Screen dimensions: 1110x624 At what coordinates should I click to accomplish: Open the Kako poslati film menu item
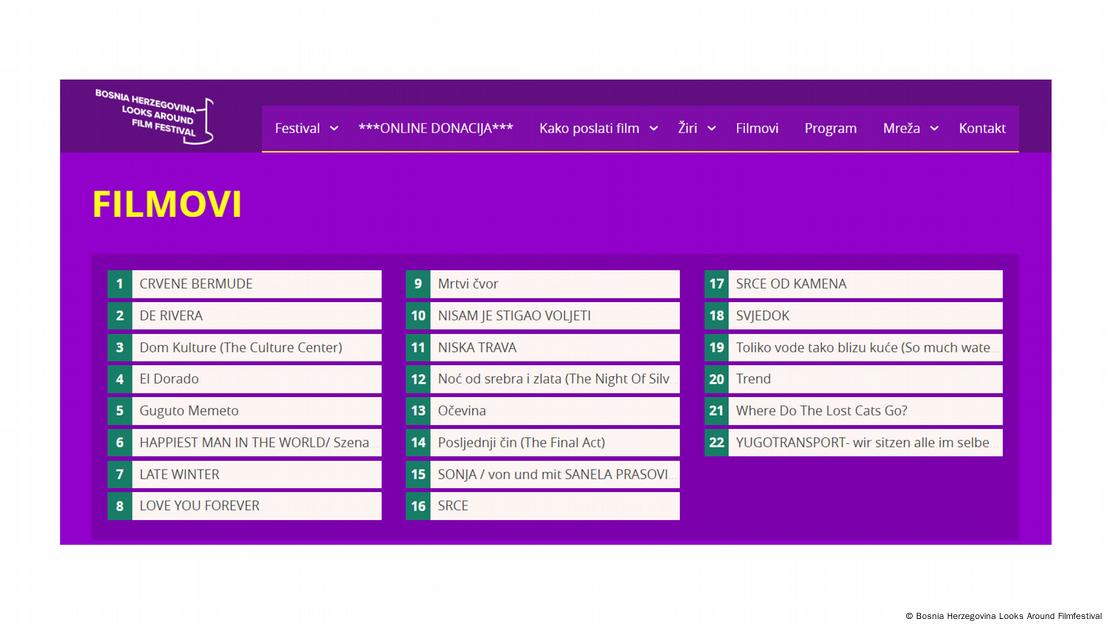[x=589, y=128]
